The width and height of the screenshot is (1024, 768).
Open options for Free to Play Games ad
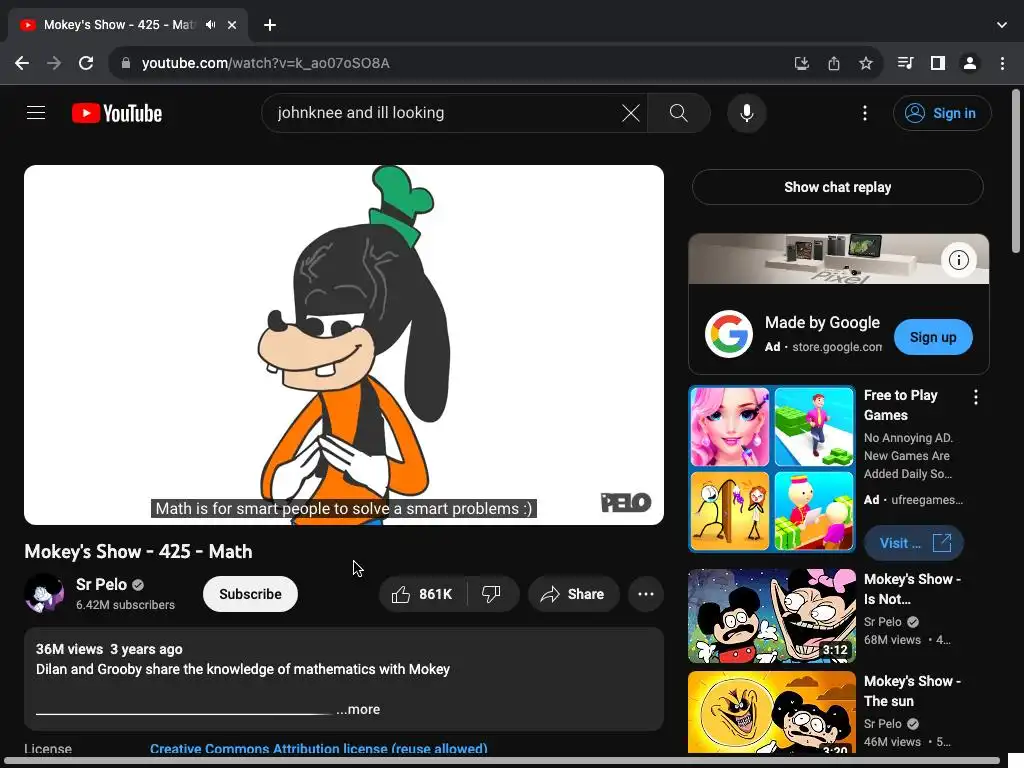click(x=975, y=397)
